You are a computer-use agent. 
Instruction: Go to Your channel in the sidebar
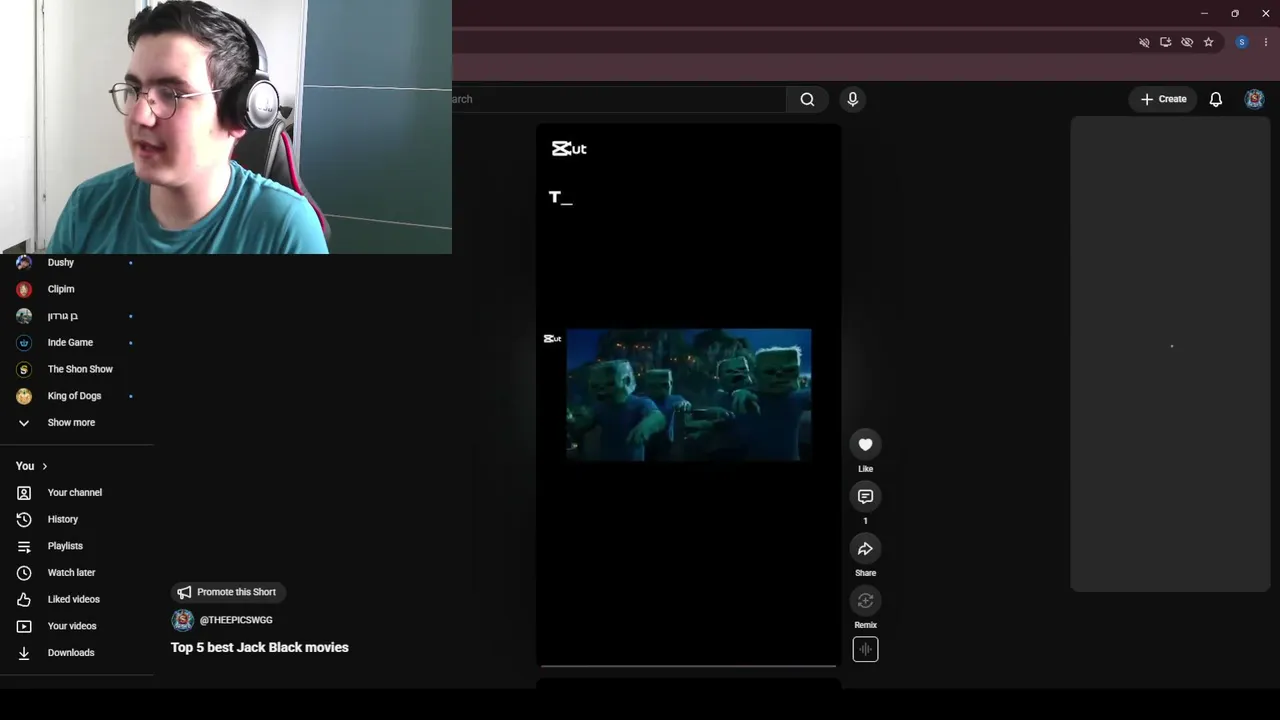tap(76, 492)
